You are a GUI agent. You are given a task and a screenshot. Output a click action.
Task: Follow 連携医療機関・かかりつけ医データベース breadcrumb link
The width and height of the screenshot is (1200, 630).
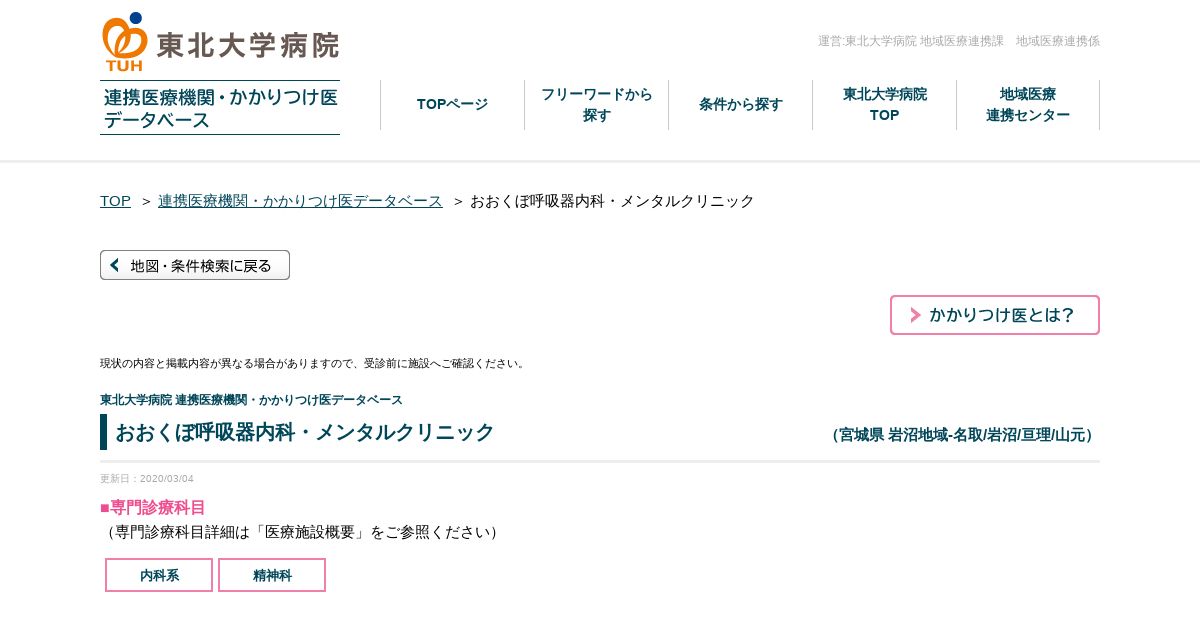pyautogui.click(x=300, y=201)
